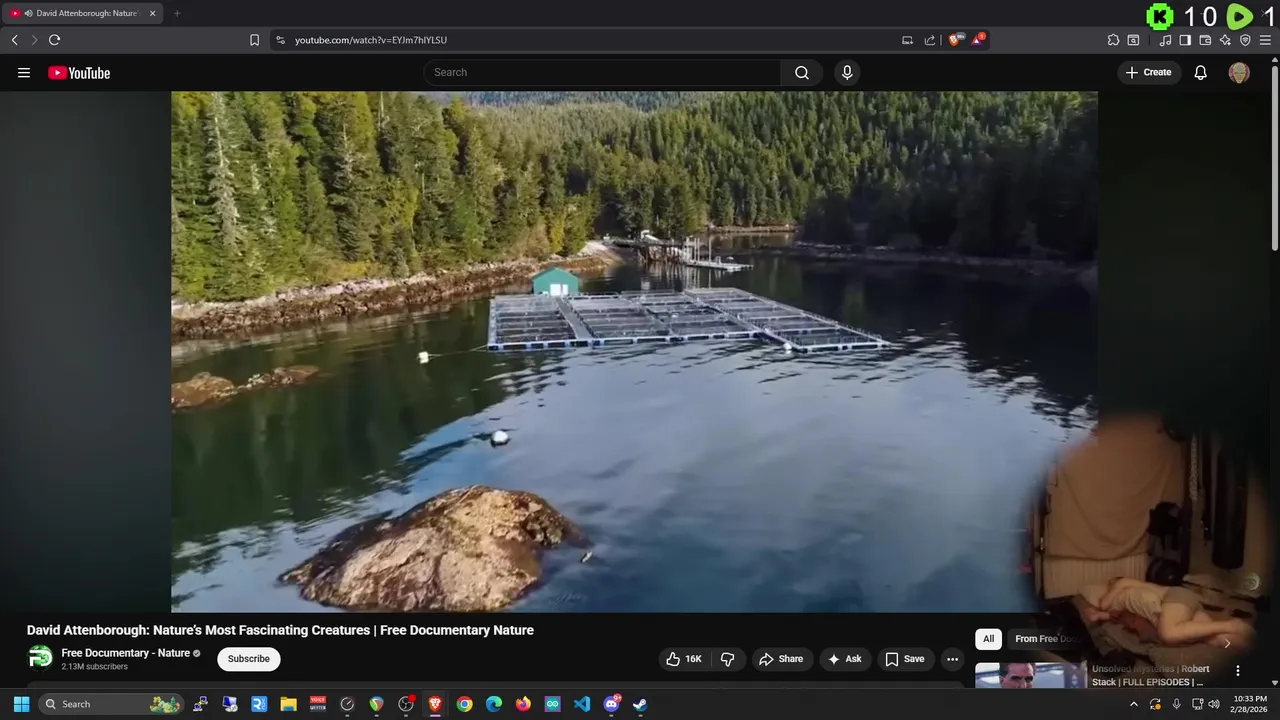This screenshot has width=1280, height=720.
Task: Open Steam from taskbar
Action: 640,704
